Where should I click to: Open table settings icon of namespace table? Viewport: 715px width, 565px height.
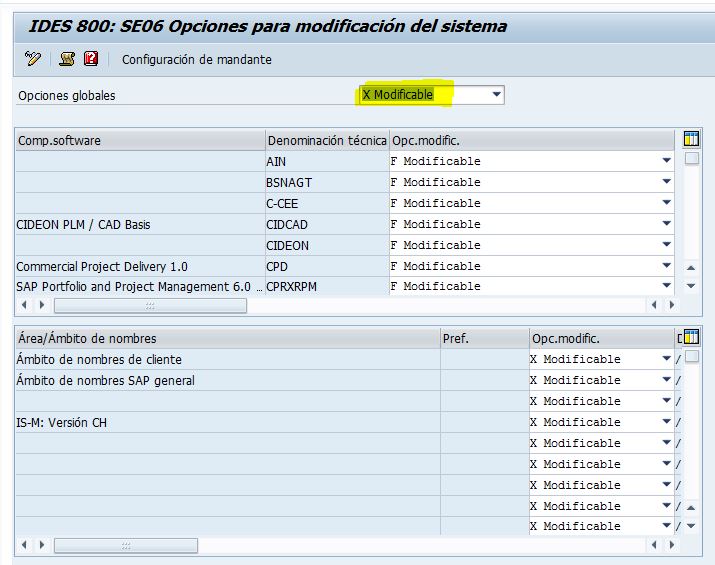691,337
